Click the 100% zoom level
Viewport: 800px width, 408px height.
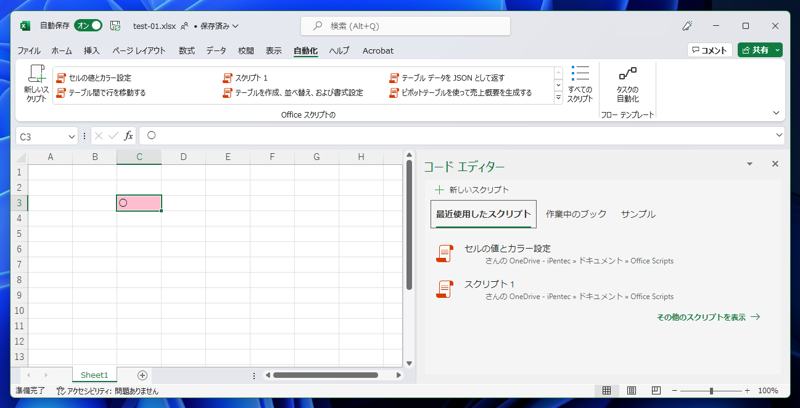point(768,391)
